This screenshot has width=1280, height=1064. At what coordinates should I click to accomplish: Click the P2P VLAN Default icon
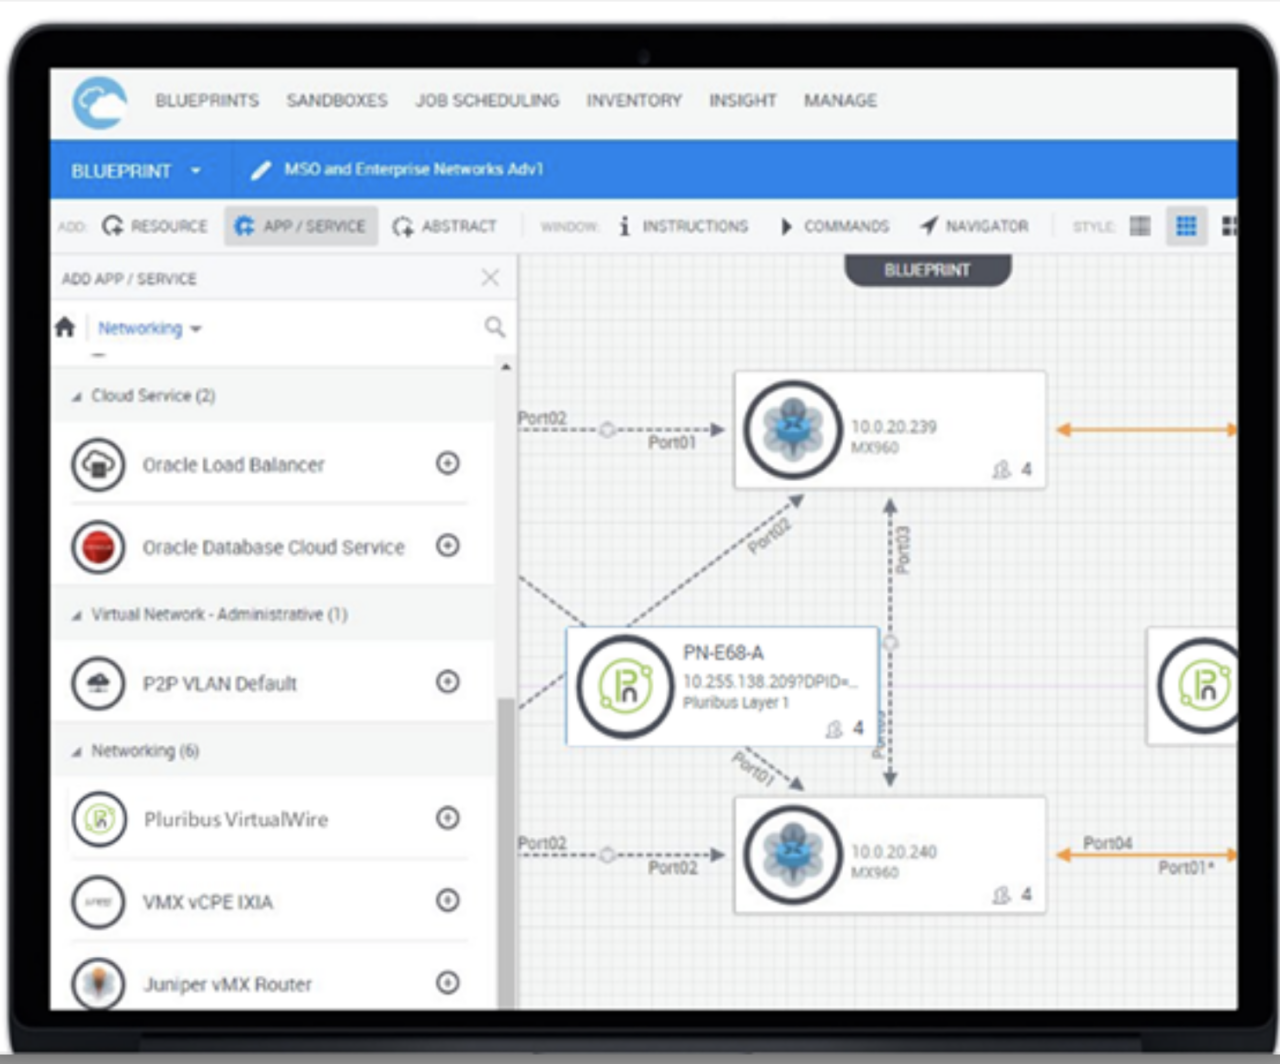98,683
